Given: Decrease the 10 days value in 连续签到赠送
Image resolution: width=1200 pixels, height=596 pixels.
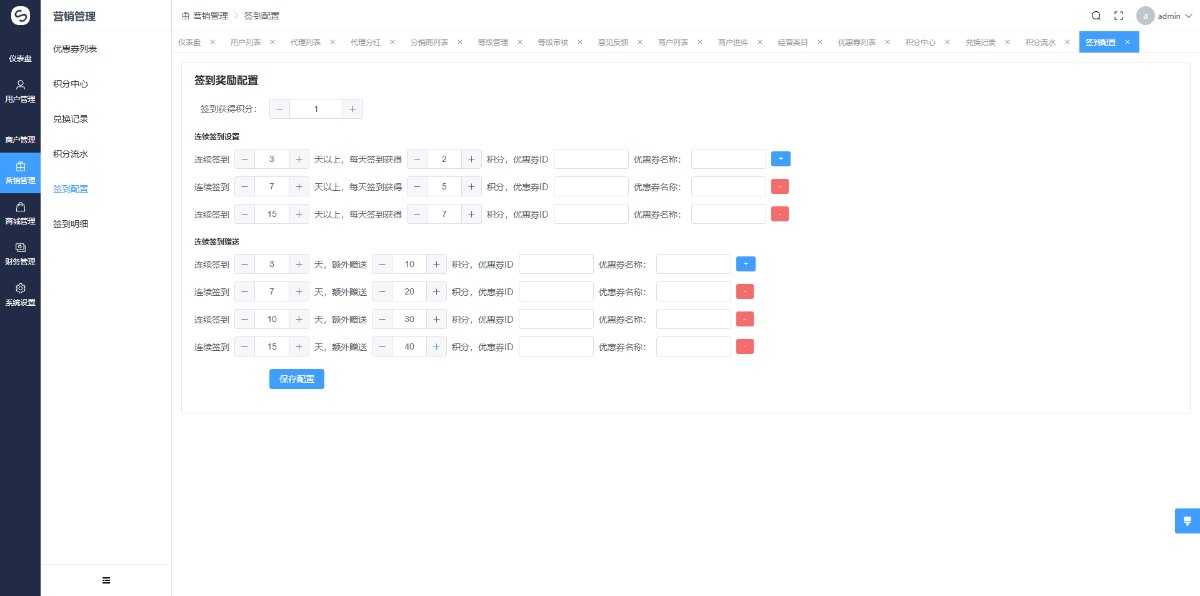Looking at the screenshot, I should tap(245, 319).
